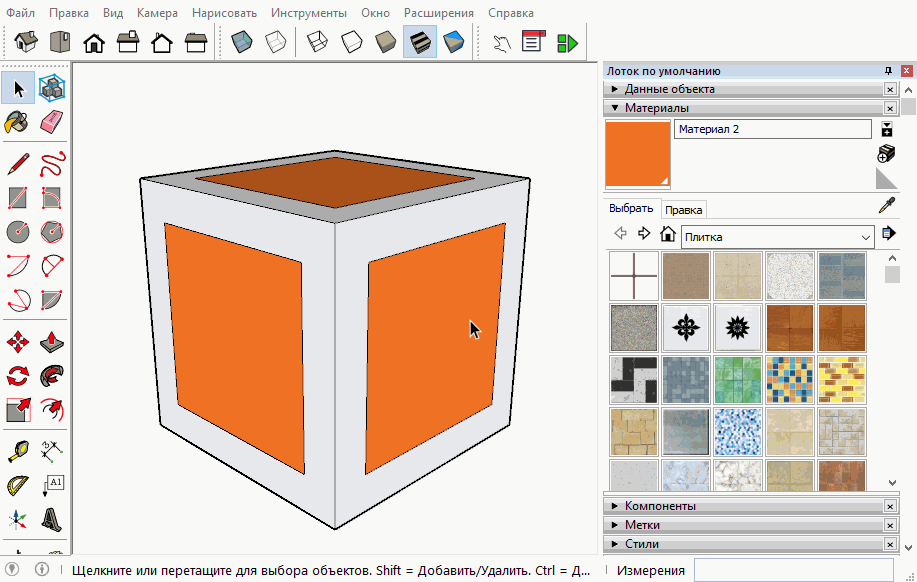
Task: Switch to the Правка tab in Materials
Action: click(684, 209)
